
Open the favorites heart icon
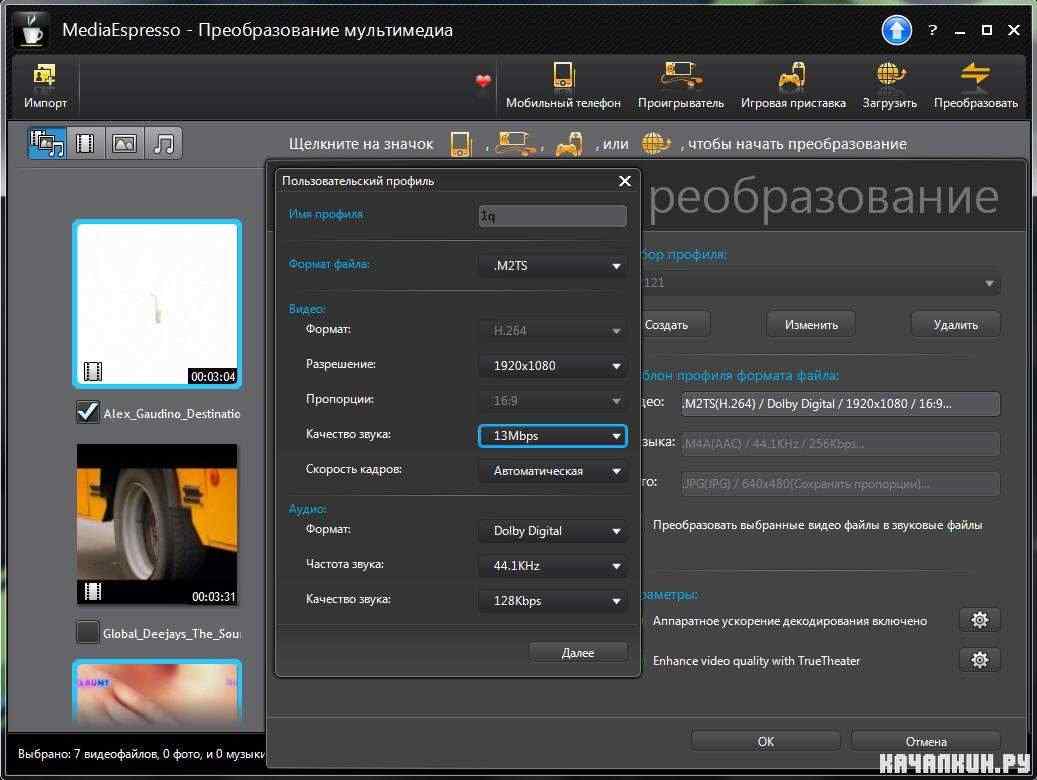coord(483,81)
